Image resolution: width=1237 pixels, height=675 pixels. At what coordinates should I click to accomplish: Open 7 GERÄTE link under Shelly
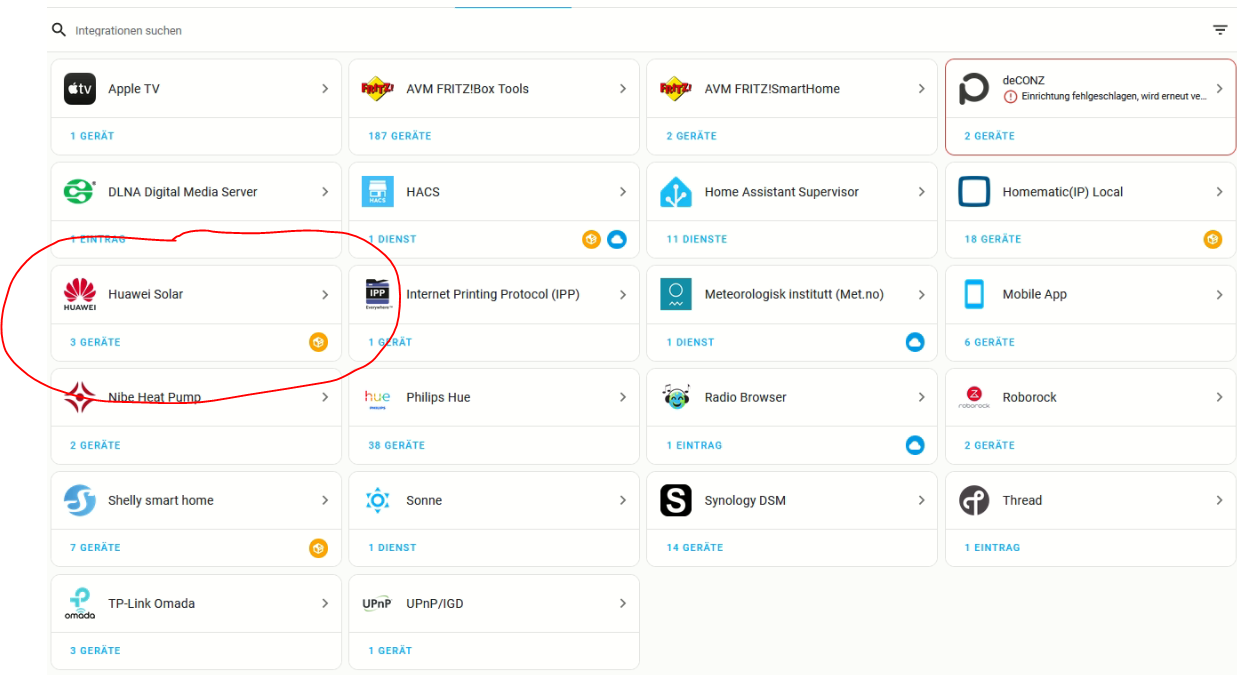coord(95,548)
